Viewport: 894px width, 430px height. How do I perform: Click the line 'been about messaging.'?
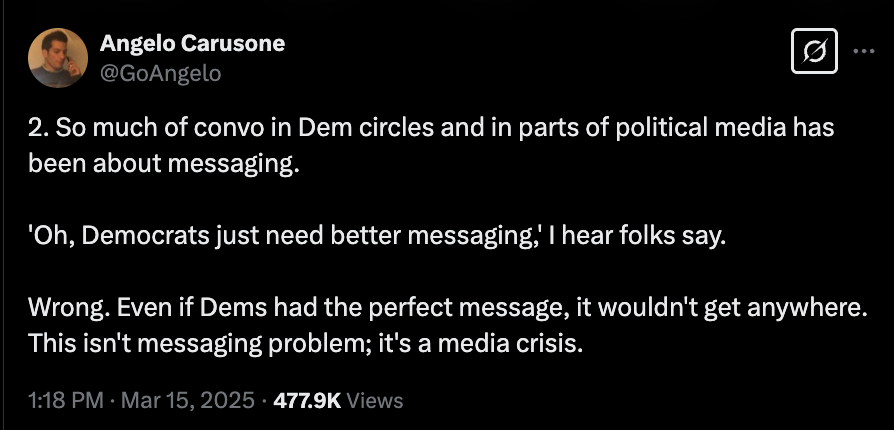tap(164, 164)
